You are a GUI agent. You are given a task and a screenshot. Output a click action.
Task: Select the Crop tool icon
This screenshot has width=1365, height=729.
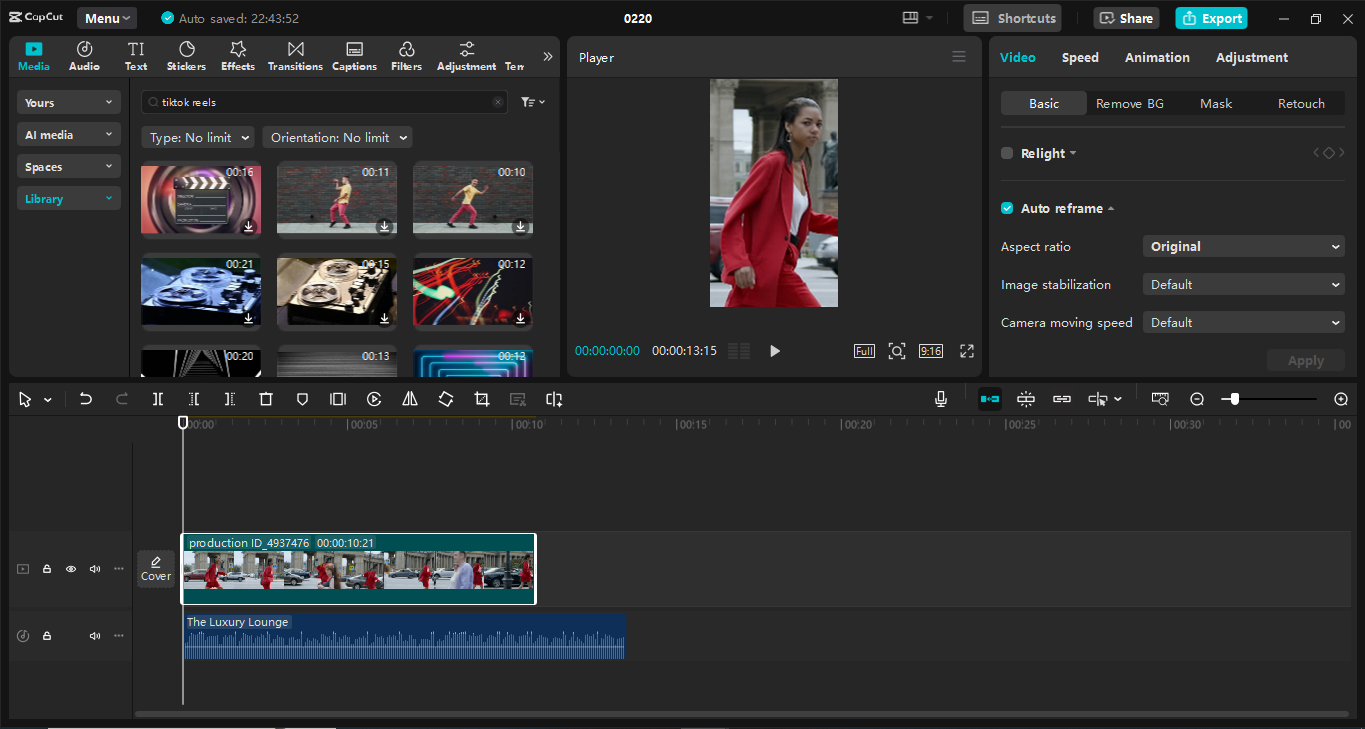(x=482, y=399)
